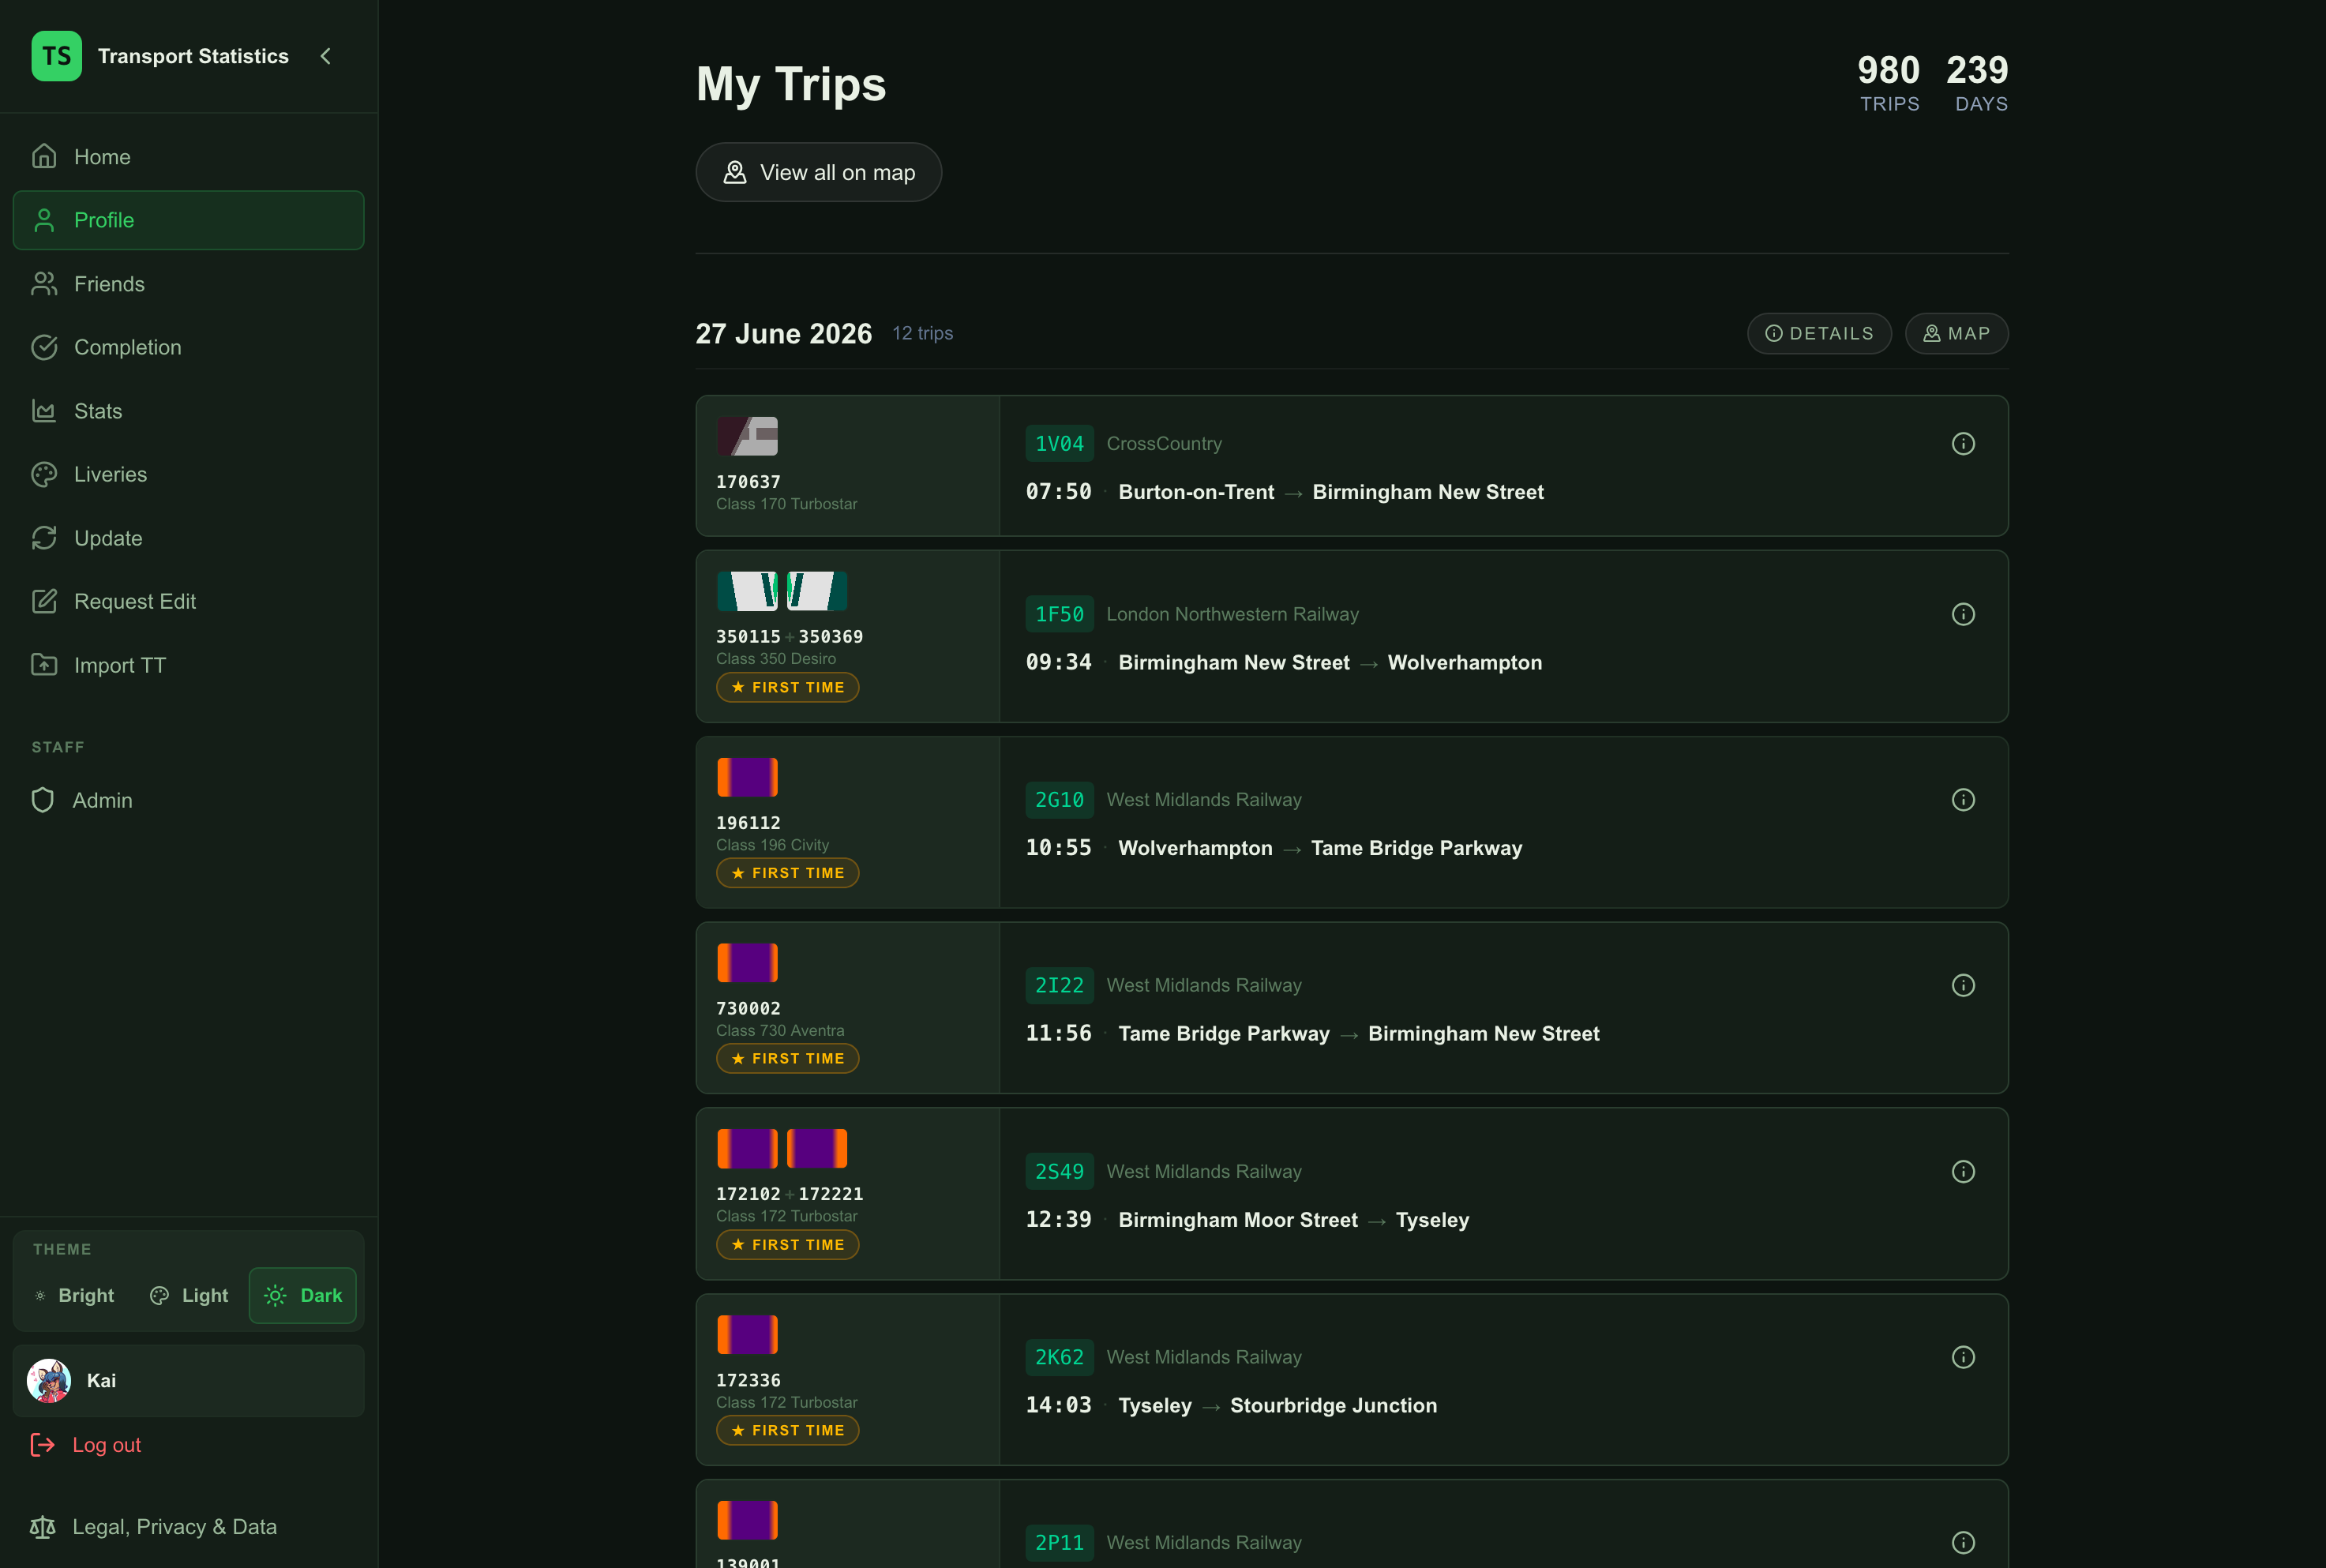The width and height of the screenshot is (2326, 1568).
Task: Open DETAILS for 27 June 2026
Action: (1818, 333)
